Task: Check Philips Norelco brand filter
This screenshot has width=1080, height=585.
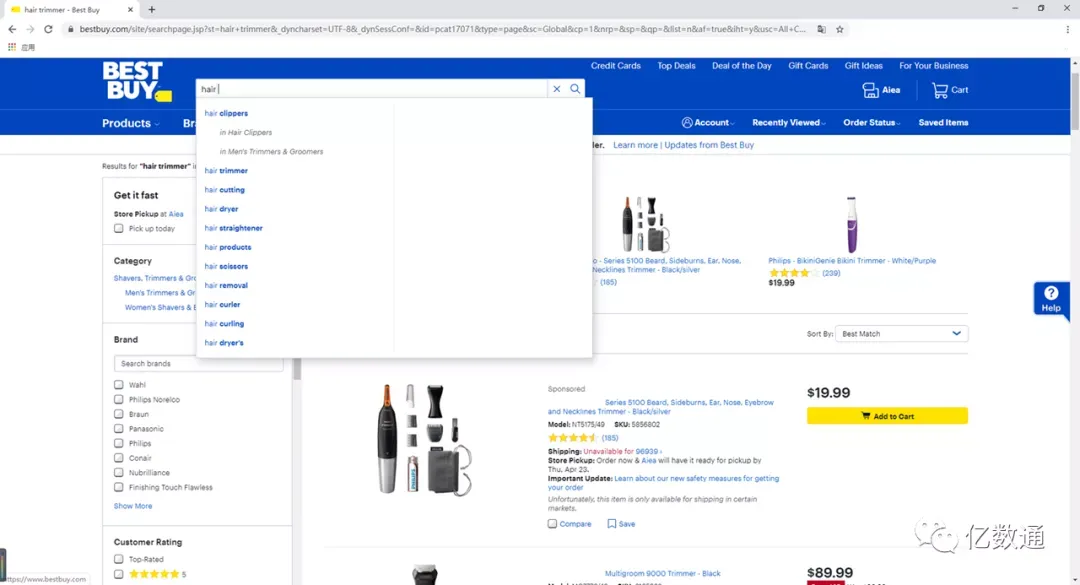Action: tap(118, 399)
